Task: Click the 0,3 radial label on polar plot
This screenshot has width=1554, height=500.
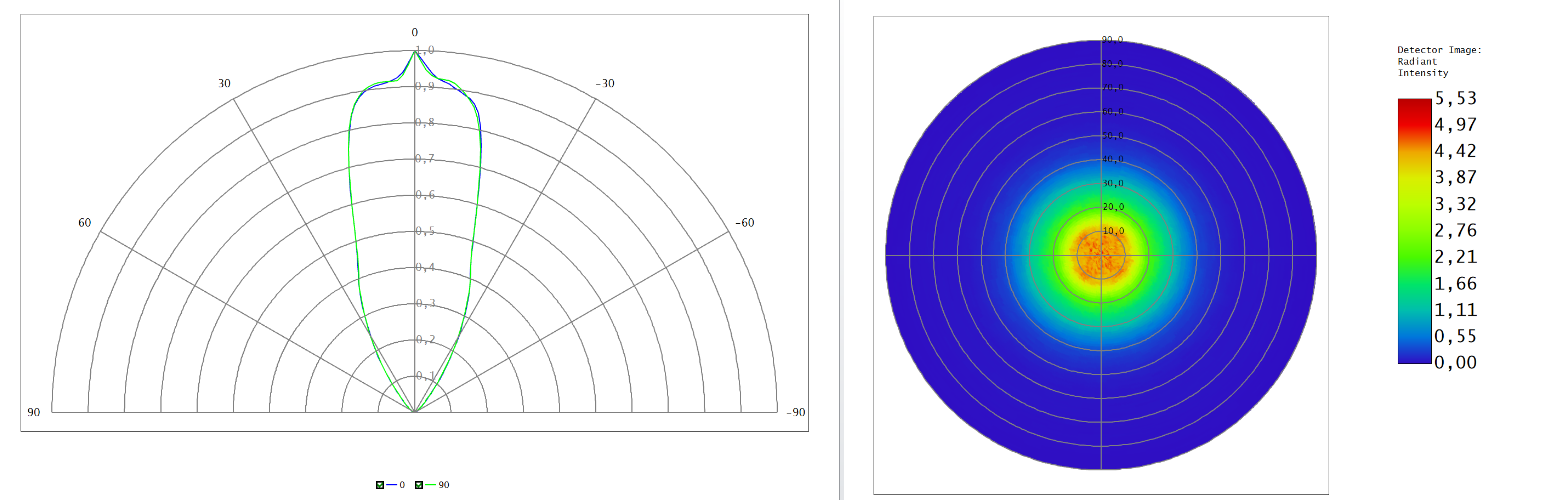Action: point(425,304)
